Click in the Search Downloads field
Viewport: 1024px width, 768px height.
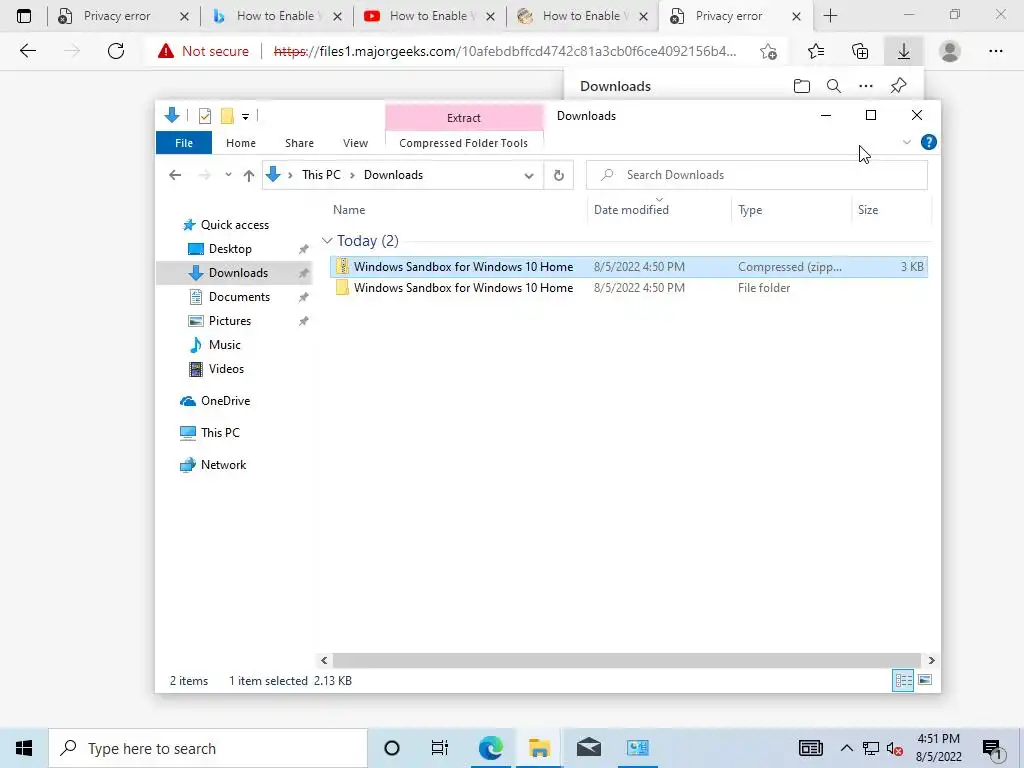tap(756, 175)
